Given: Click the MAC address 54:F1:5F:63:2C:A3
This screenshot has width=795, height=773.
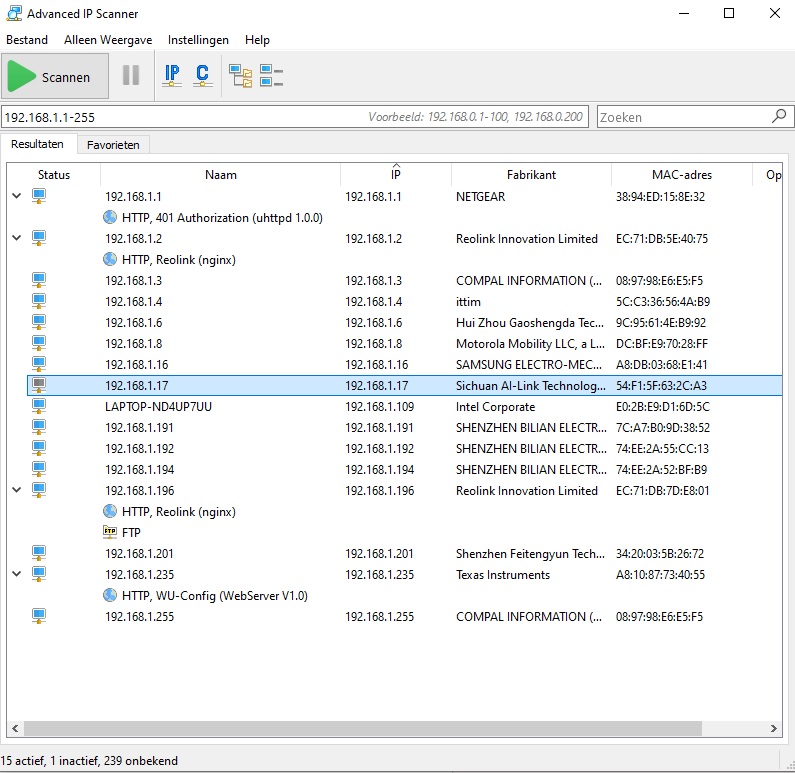Looking at the screenshot, I should tap(661, 386).
